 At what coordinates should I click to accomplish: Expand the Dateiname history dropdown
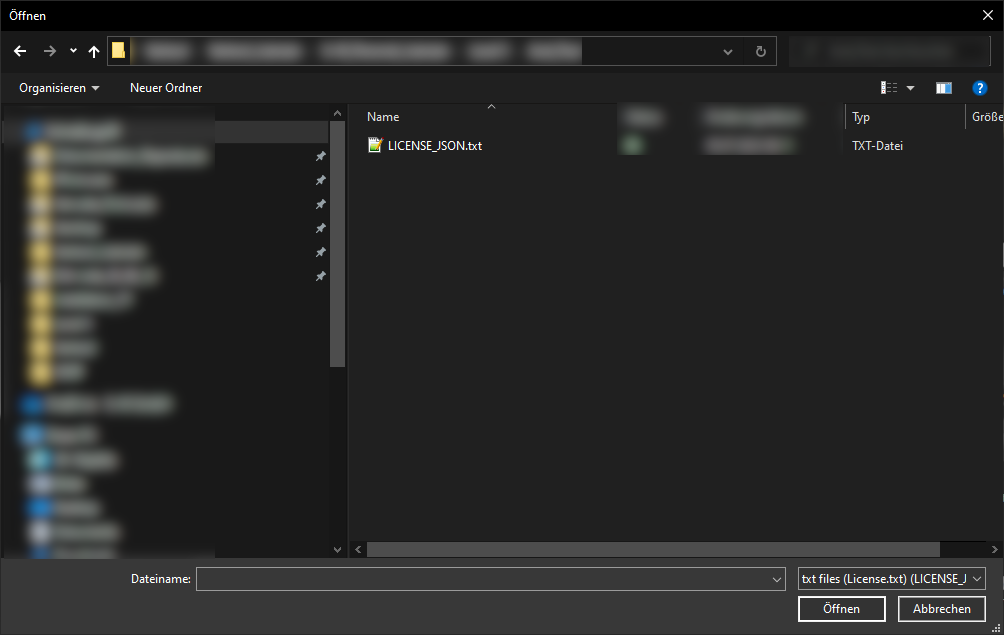(x=778, y=579)
